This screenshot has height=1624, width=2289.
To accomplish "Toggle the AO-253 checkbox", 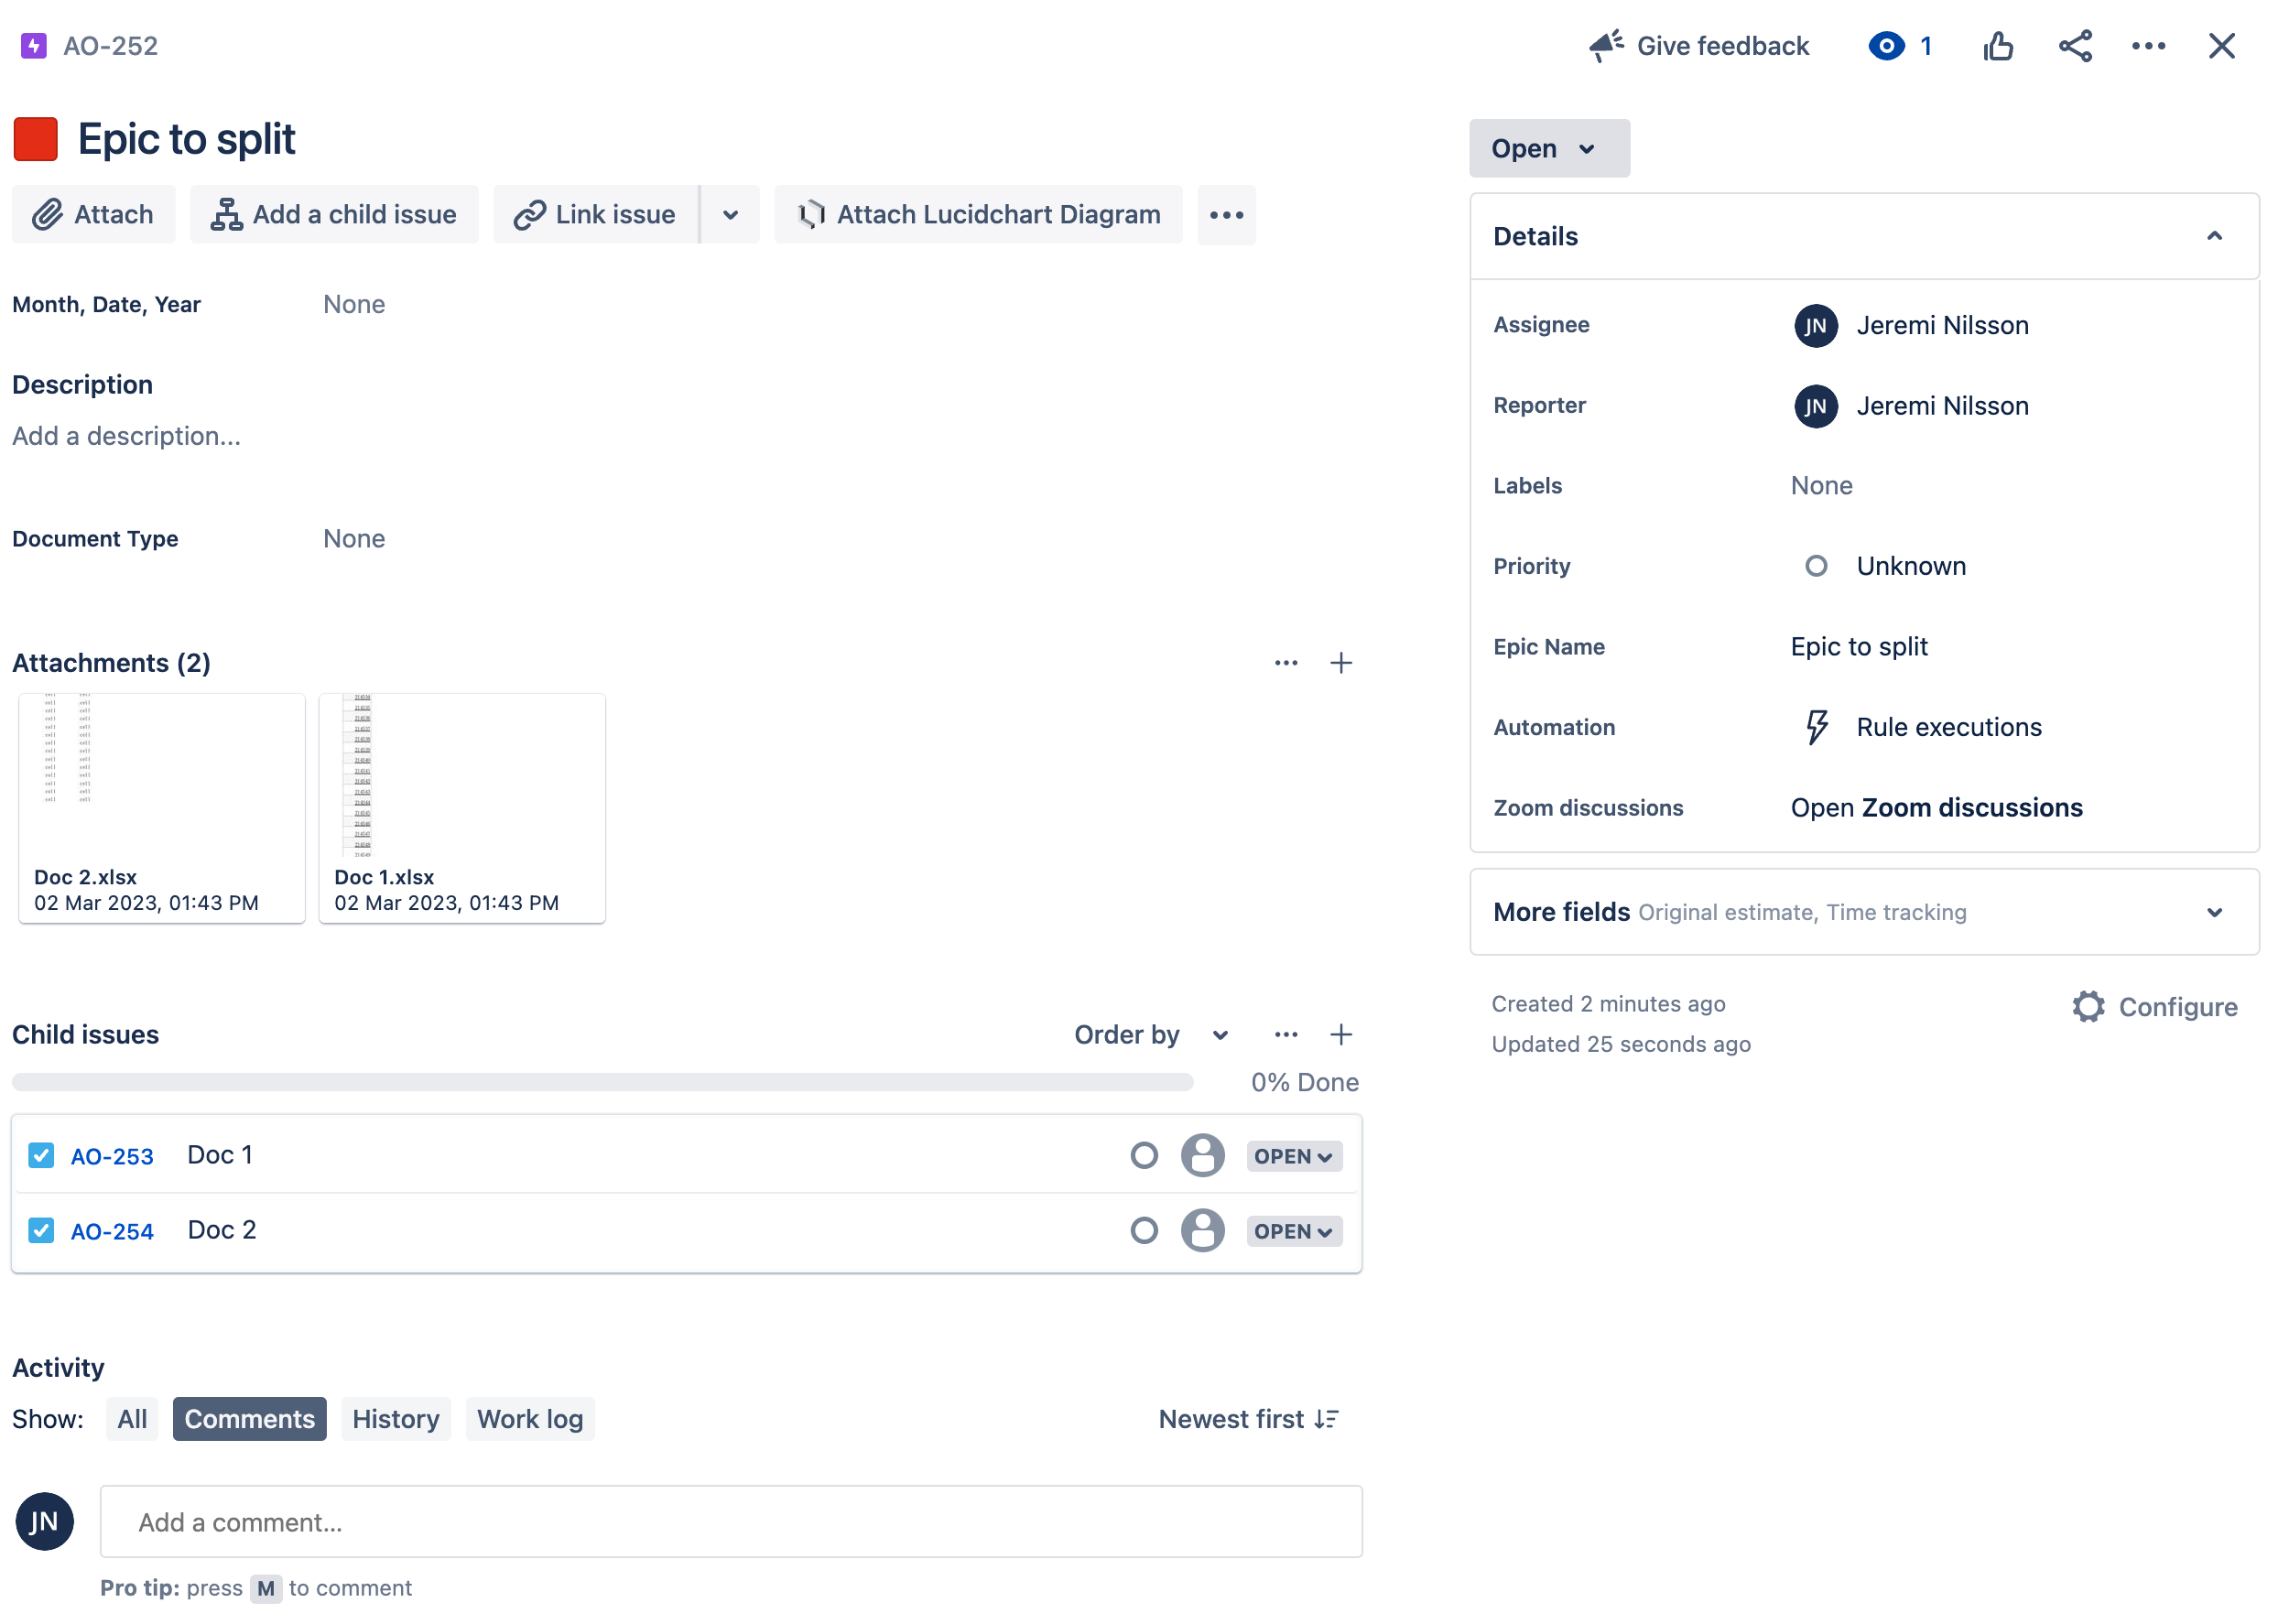I will pyautogui.click(x=41, y=1155).
